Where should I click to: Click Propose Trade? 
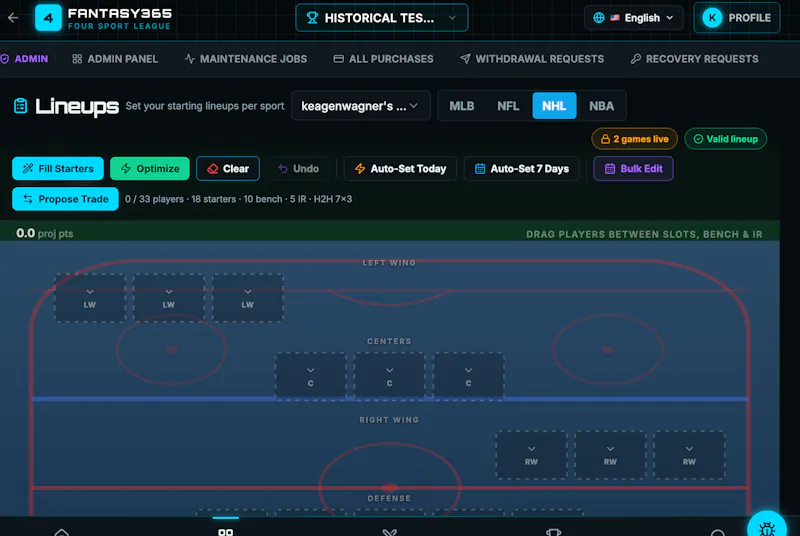[x=65, y=199]
